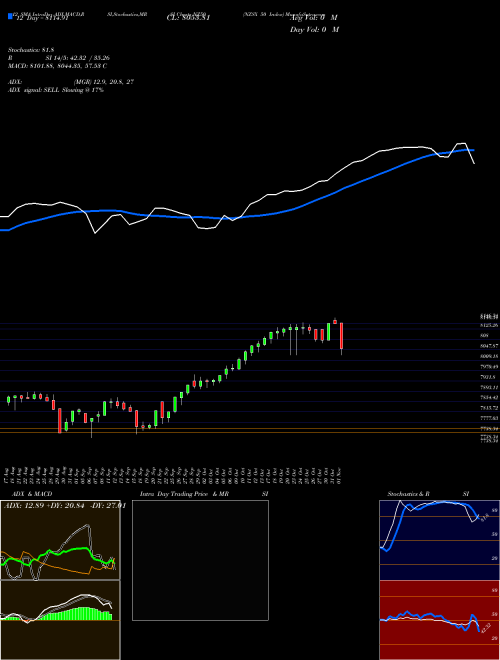This screenshot has height=660, width=500.
Task: Click the 'Day Vol: 0 M' label
Action: (x=314, y=30)
